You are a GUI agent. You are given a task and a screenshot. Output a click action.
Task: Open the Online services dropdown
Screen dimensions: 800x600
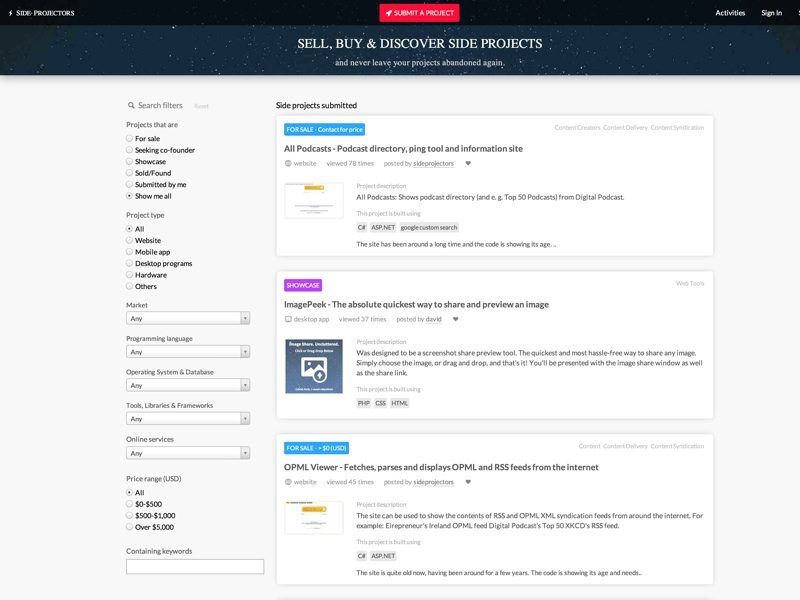[188, 453]
